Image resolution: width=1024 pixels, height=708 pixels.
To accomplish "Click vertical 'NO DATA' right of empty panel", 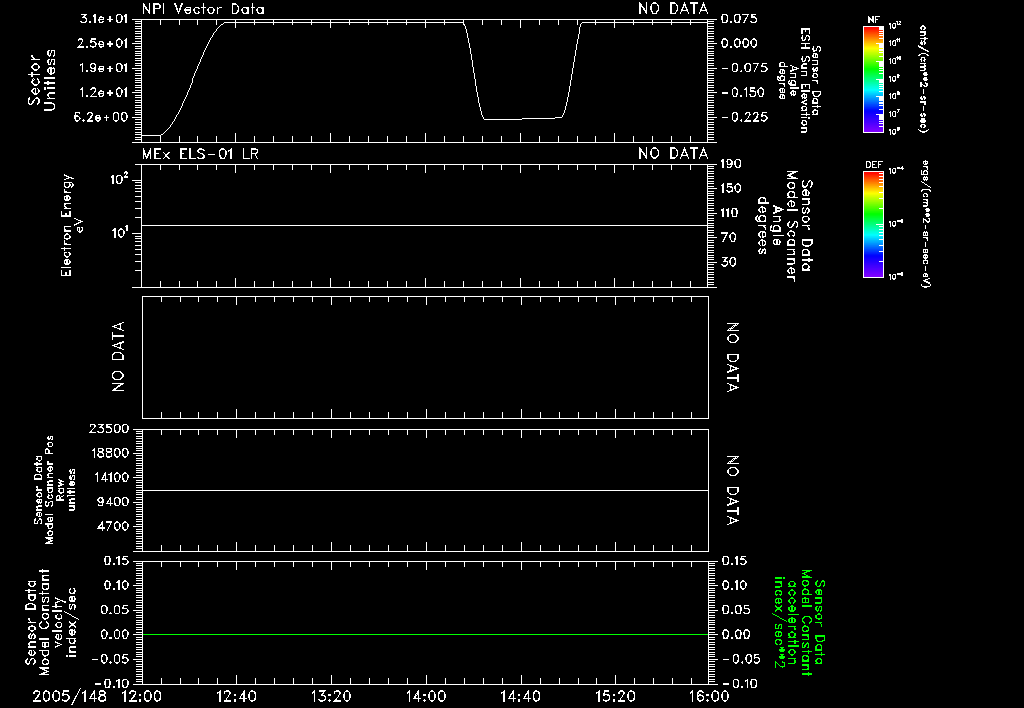I will click(732, 357).
